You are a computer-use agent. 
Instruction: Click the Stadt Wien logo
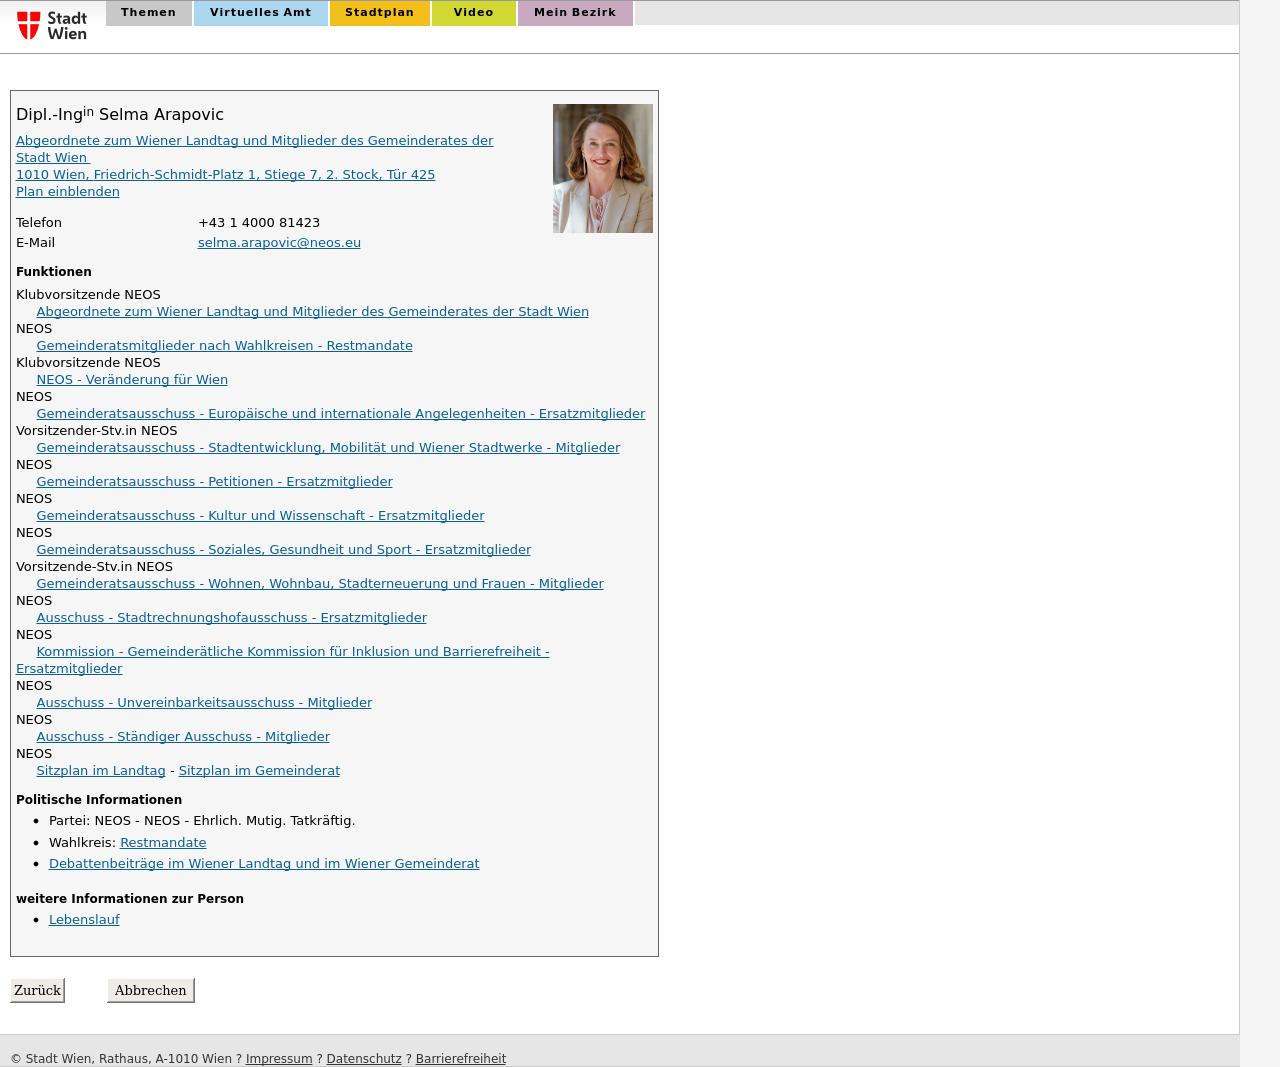click(52, 25)
